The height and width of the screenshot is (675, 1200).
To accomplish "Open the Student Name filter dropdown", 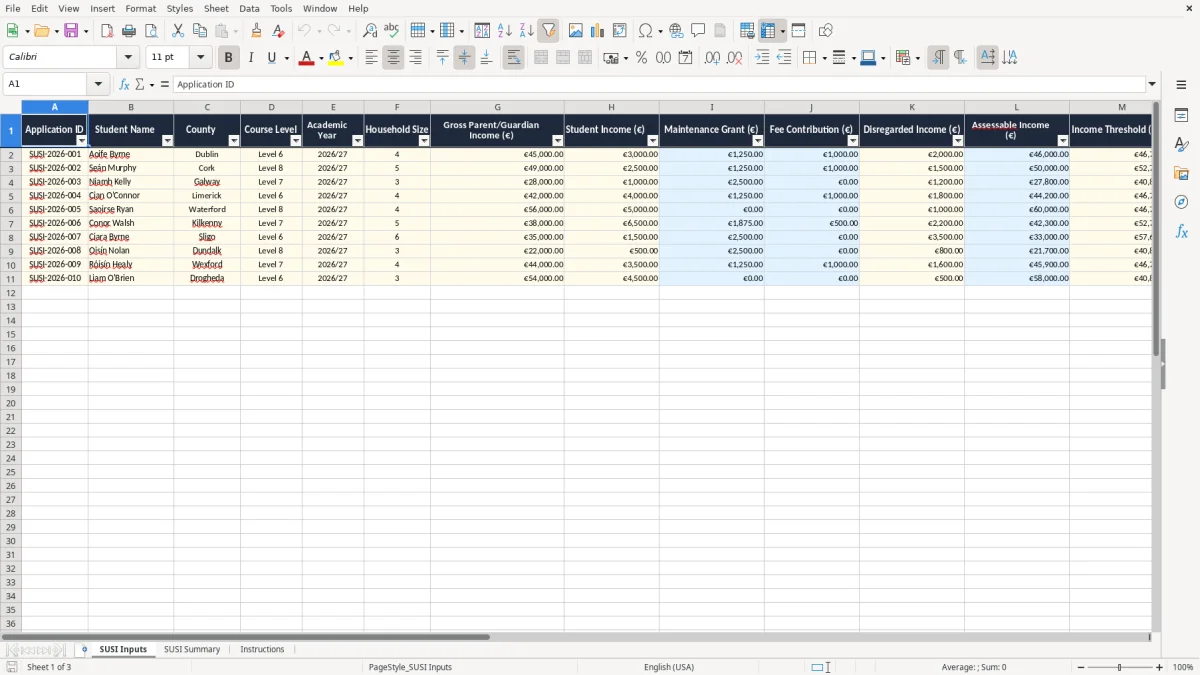I will (x=167, y=141).
